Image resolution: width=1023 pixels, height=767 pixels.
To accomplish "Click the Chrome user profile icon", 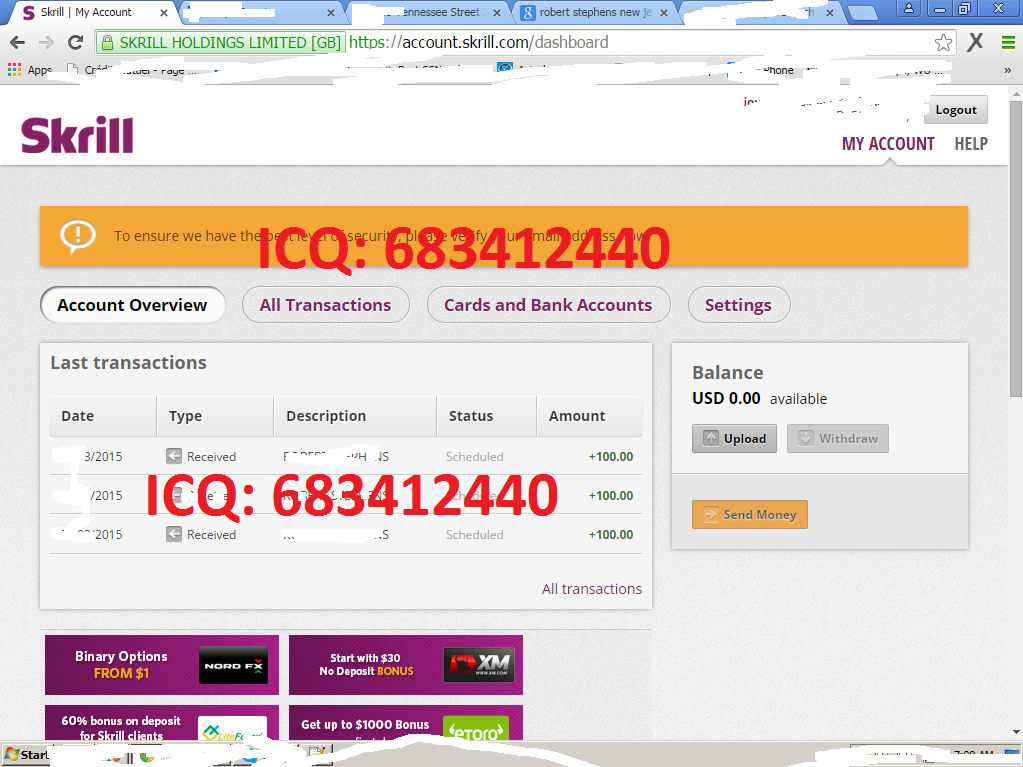I will [908, 8].
